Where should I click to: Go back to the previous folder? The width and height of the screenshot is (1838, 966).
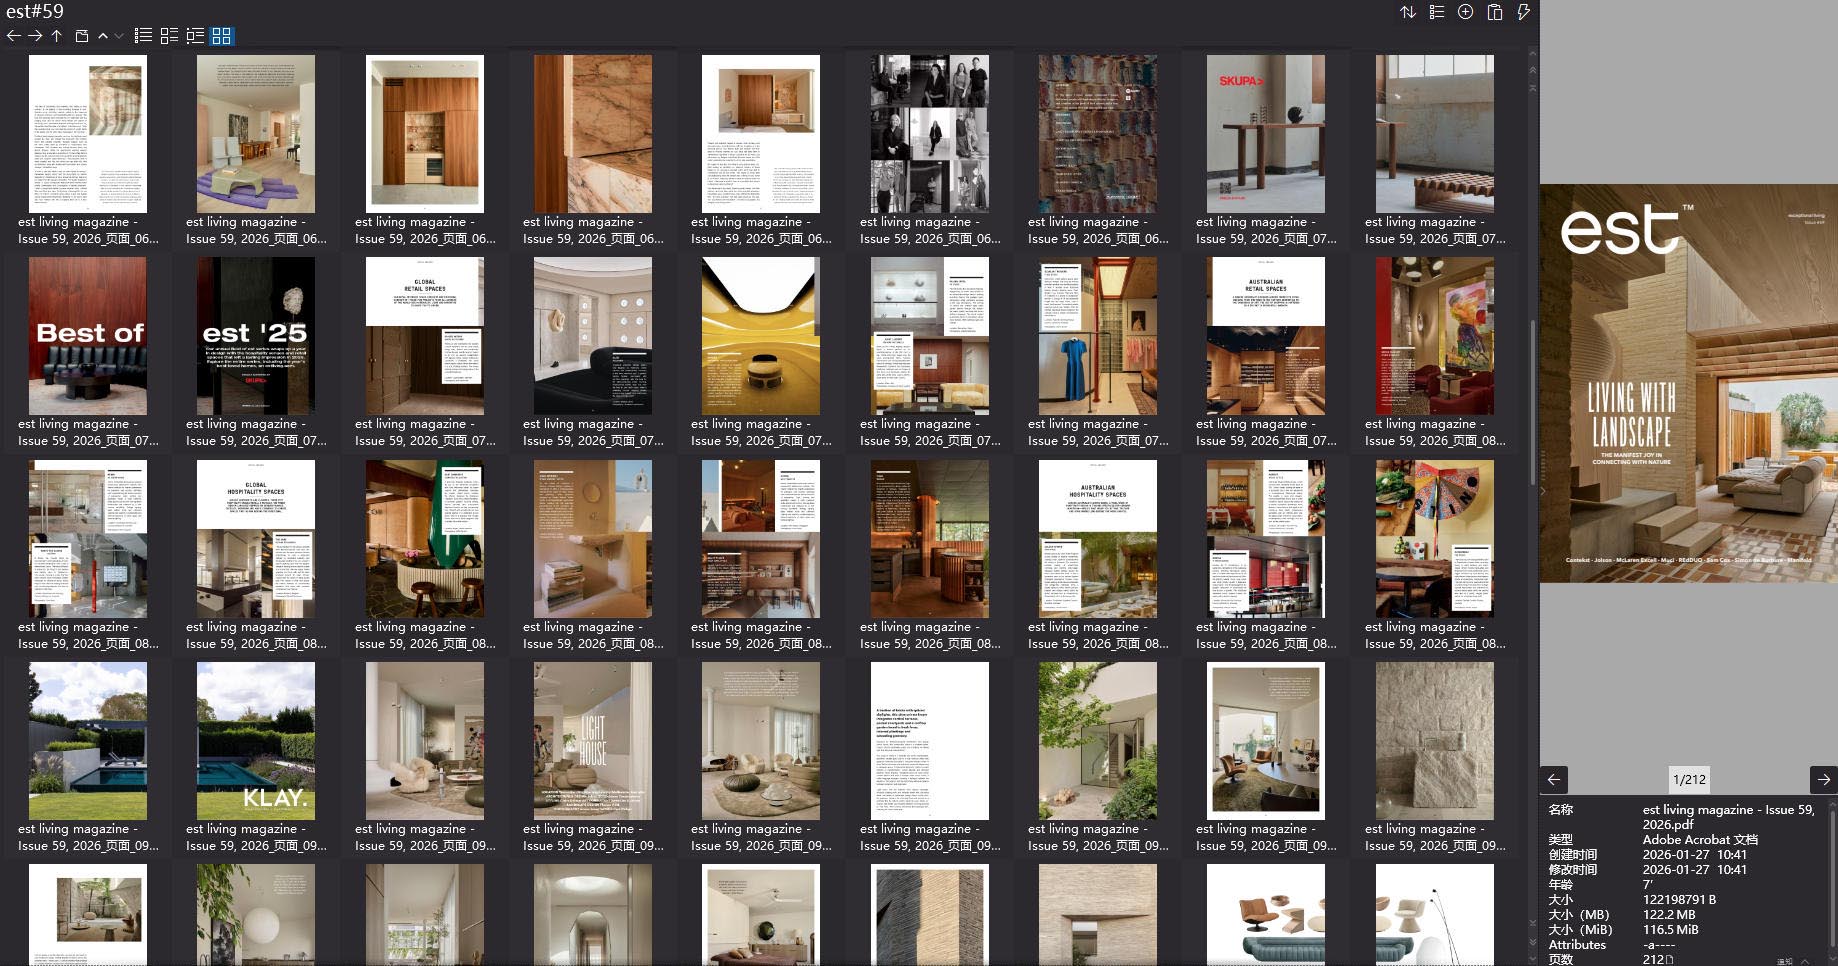[x=13, y=36]
